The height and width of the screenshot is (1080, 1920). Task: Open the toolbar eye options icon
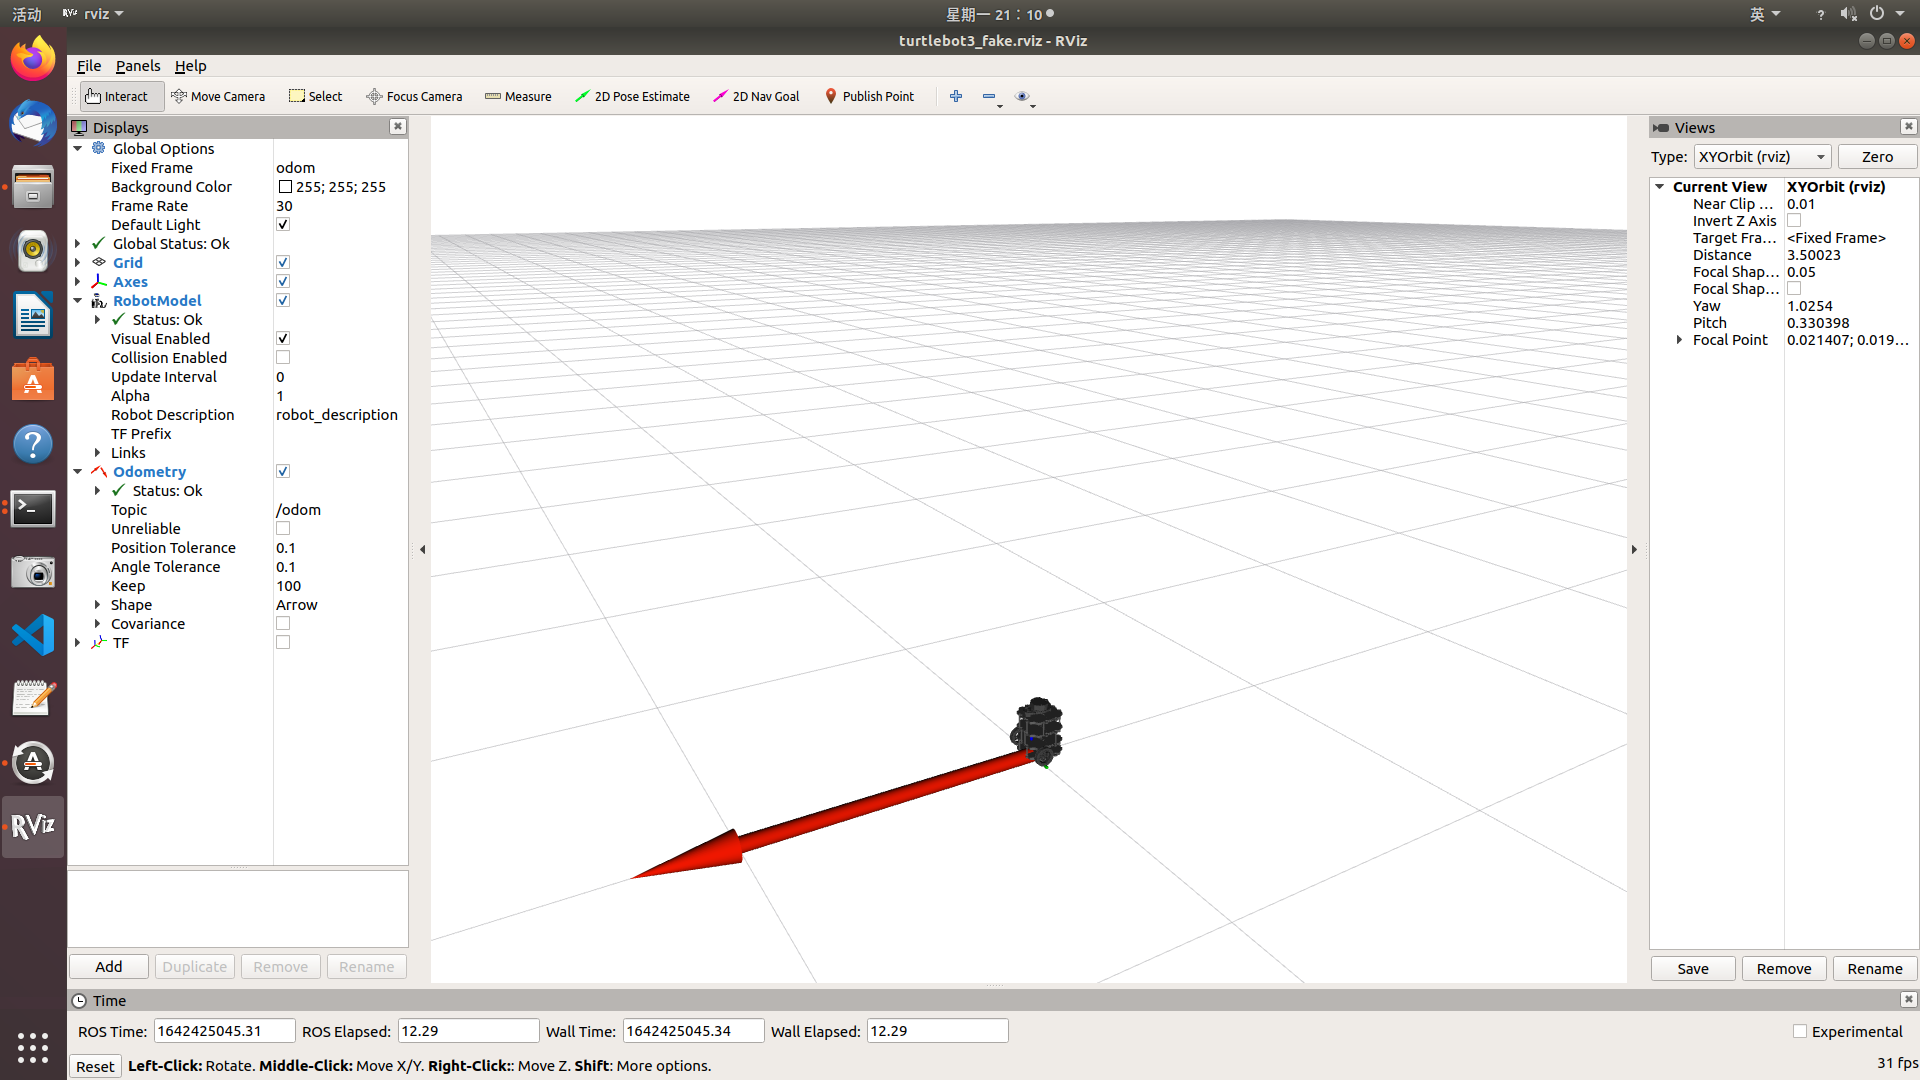[x=1023, y=96]
